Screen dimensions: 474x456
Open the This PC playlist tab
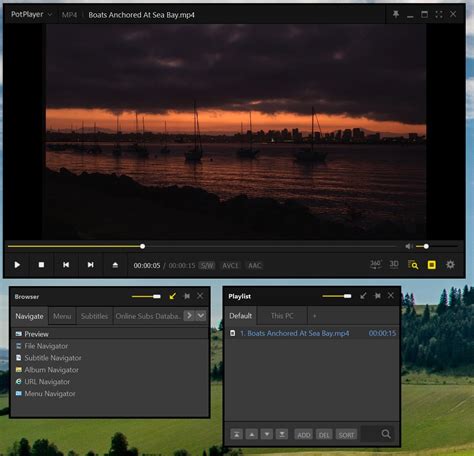click(x=282, y=316)
